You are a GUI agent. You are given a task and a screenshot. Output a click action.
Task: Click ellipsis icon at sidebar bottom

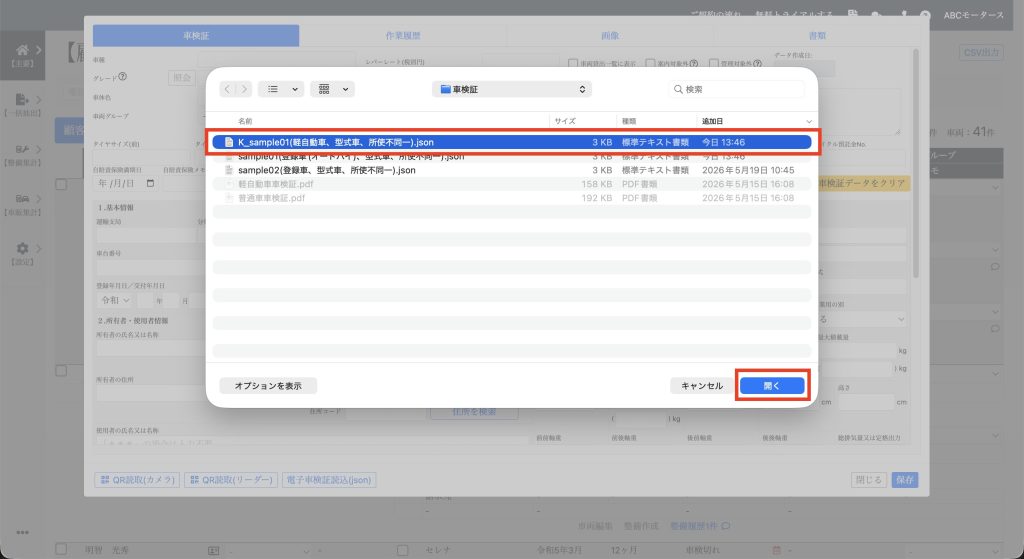click(22, 532)
